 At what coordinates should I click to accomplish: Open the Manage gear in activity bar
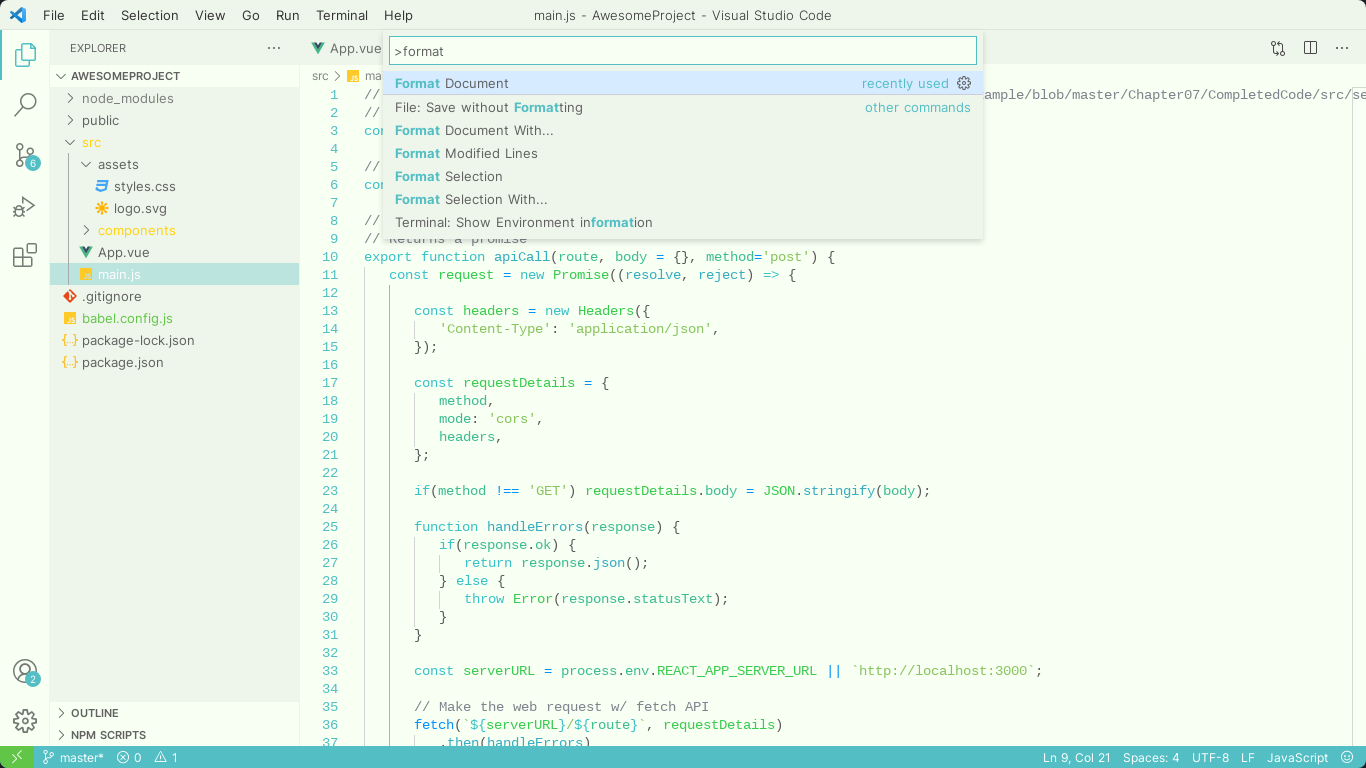(x=25, y=721)
